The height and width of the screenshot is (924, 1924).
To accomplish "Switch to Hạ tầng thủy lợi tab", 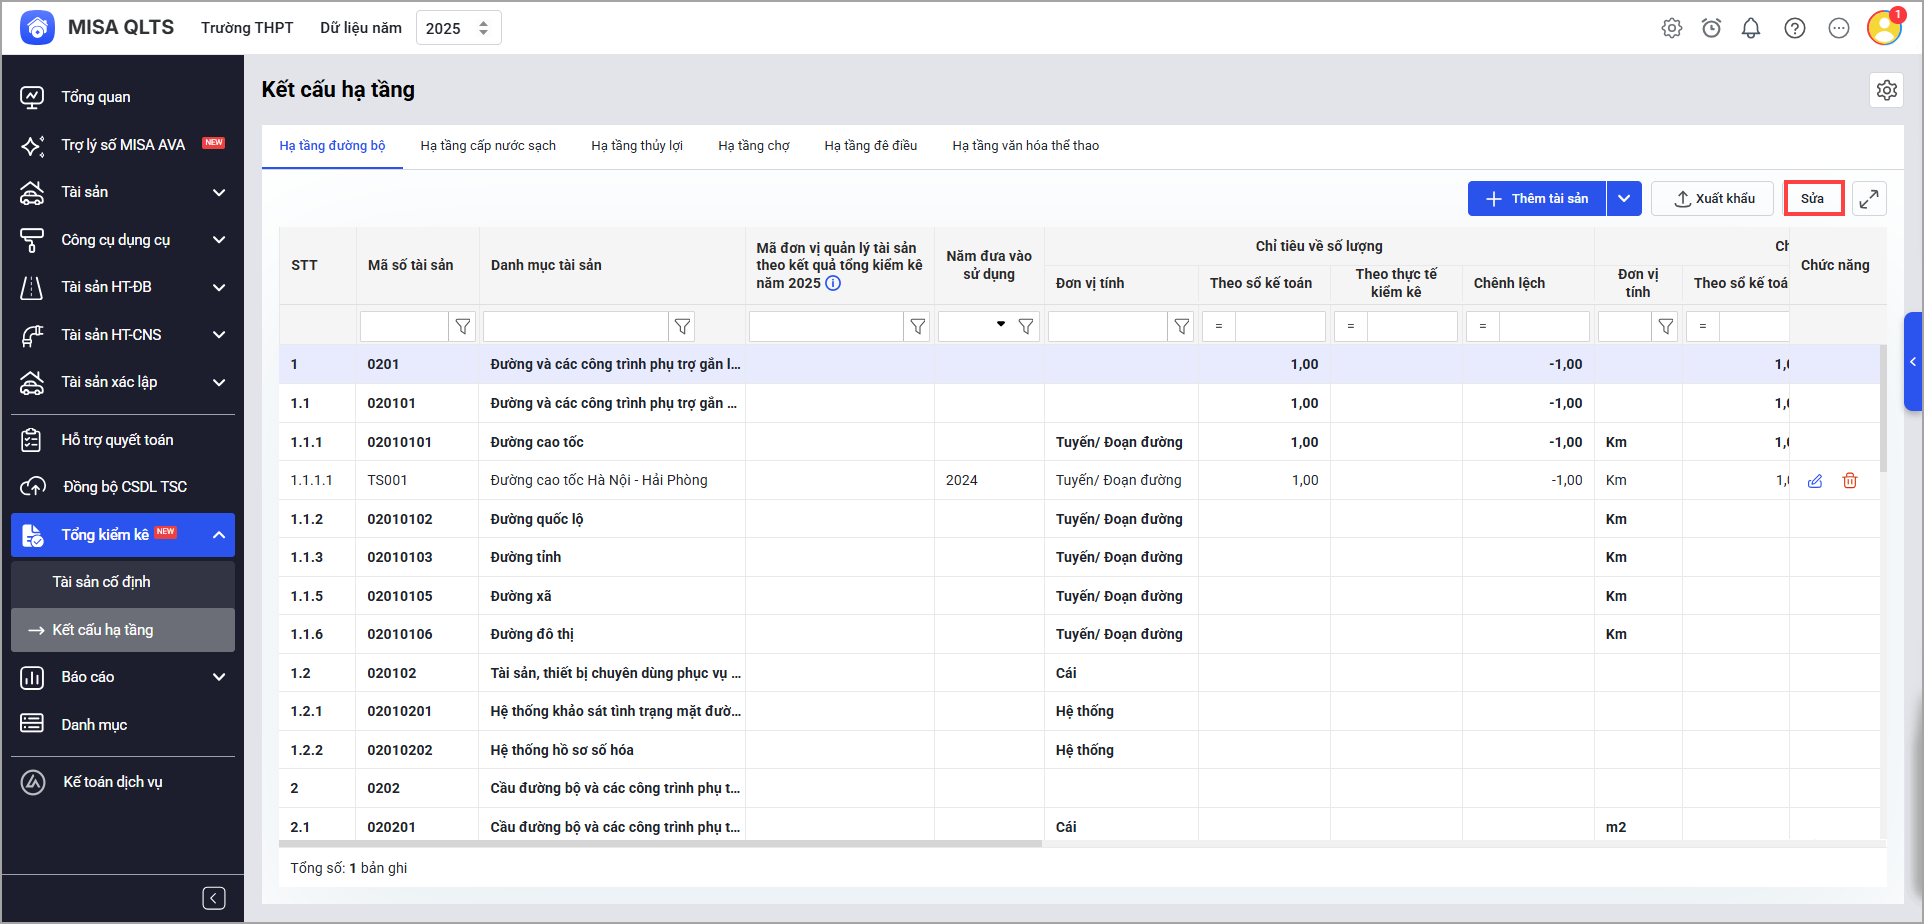I will click(637, 146).
